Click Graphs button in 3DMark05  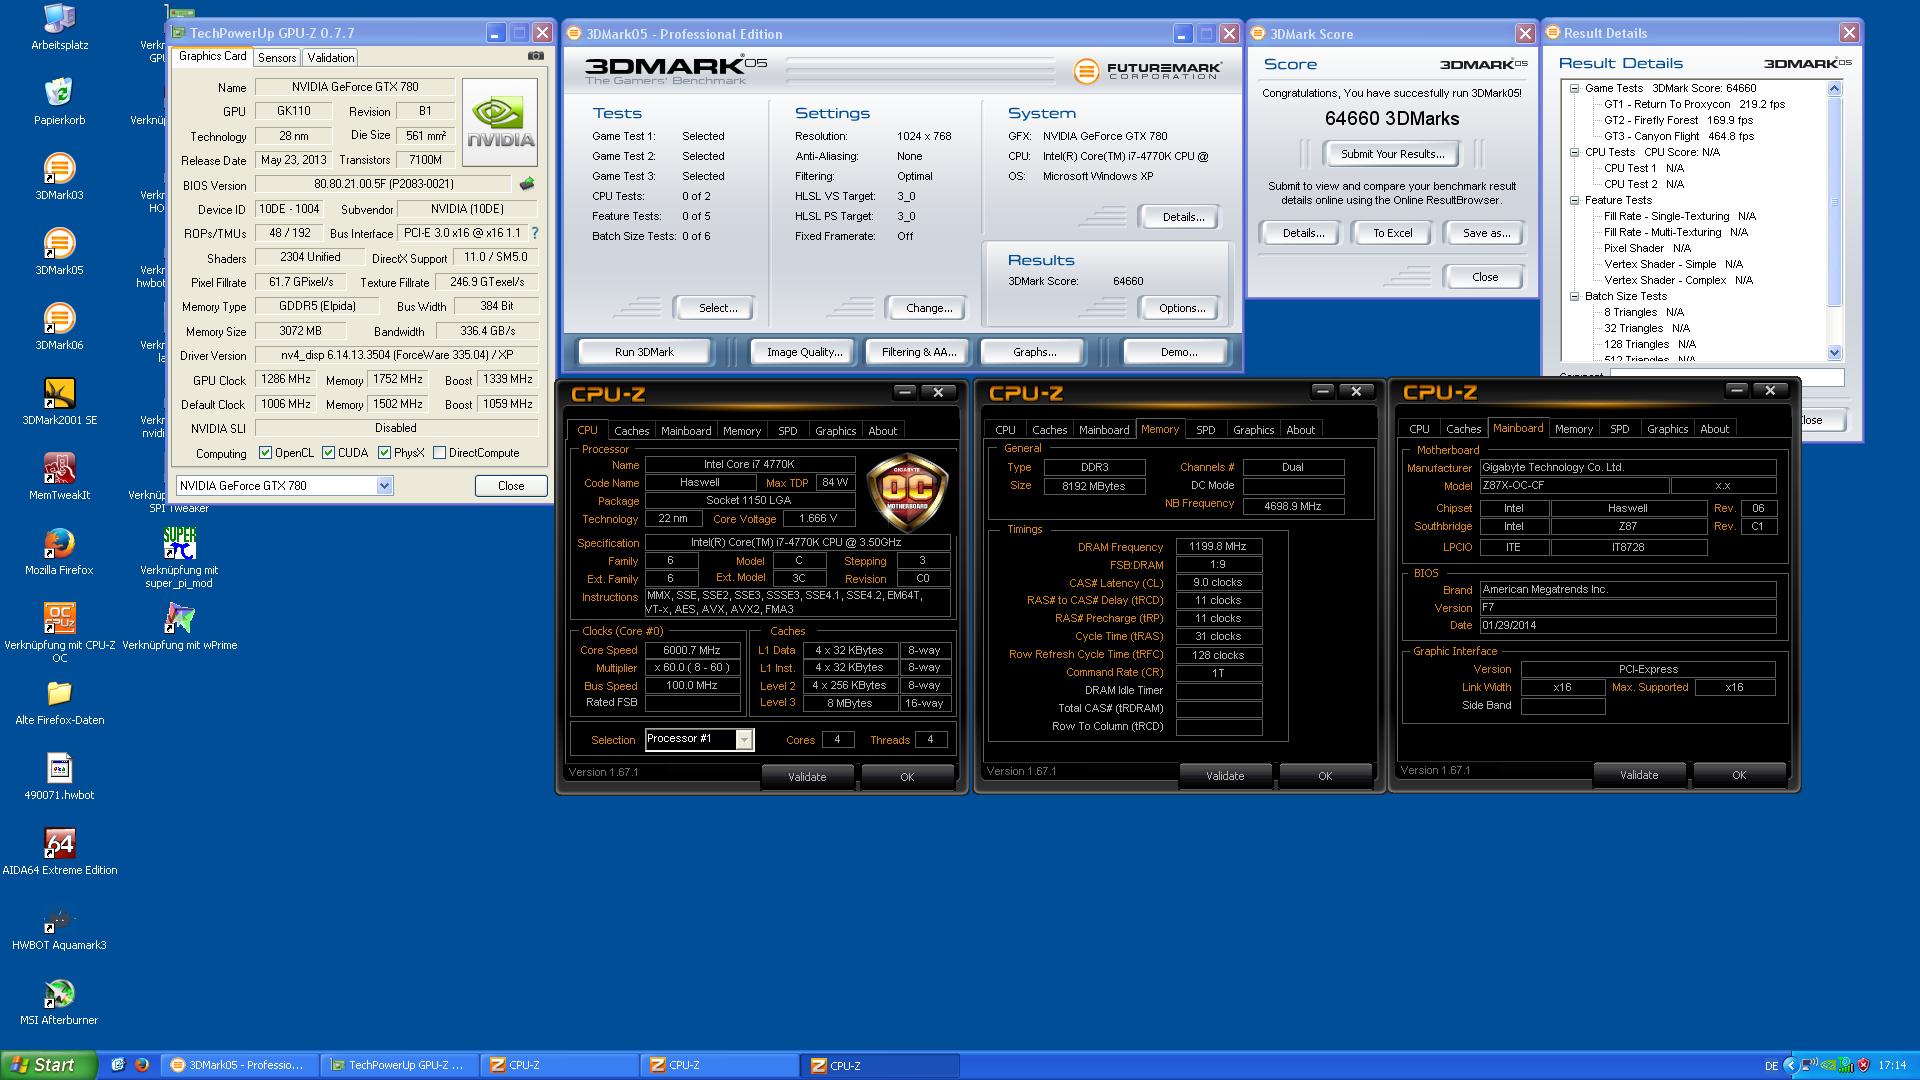[1034, 352]
